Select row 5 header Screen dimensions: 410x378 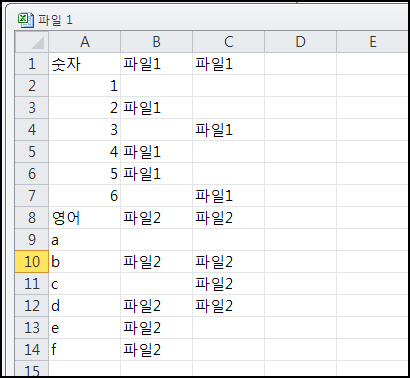point(32,152)
